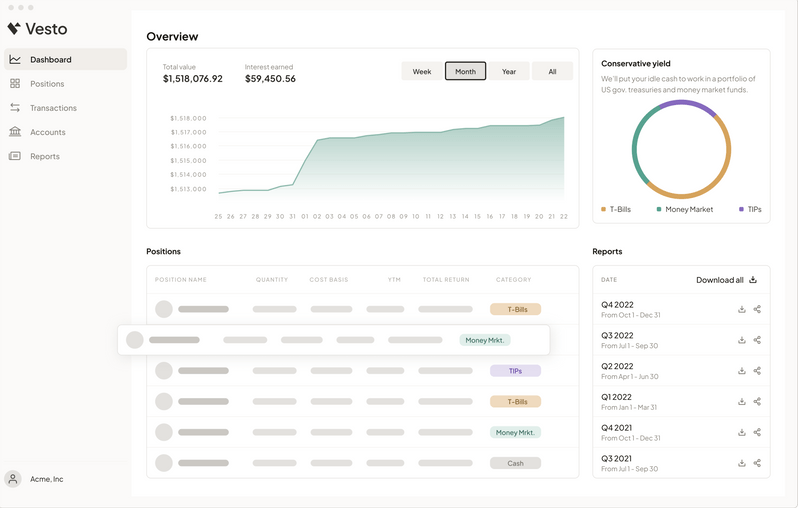The height and width of the screenshot is (508, 798).
Task: Download the Q4 2021 report
Action: tap(742, 433)
